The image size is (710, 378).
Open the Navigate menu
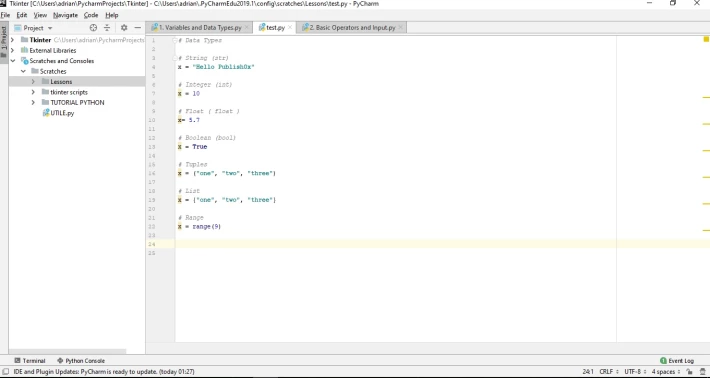65,15
